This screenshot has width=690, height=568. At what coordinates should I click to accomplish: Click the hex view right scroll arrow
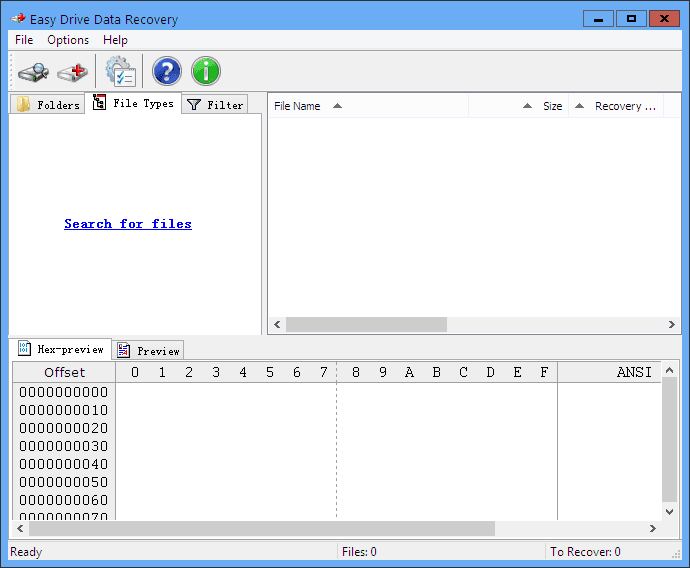pos(653,528)
